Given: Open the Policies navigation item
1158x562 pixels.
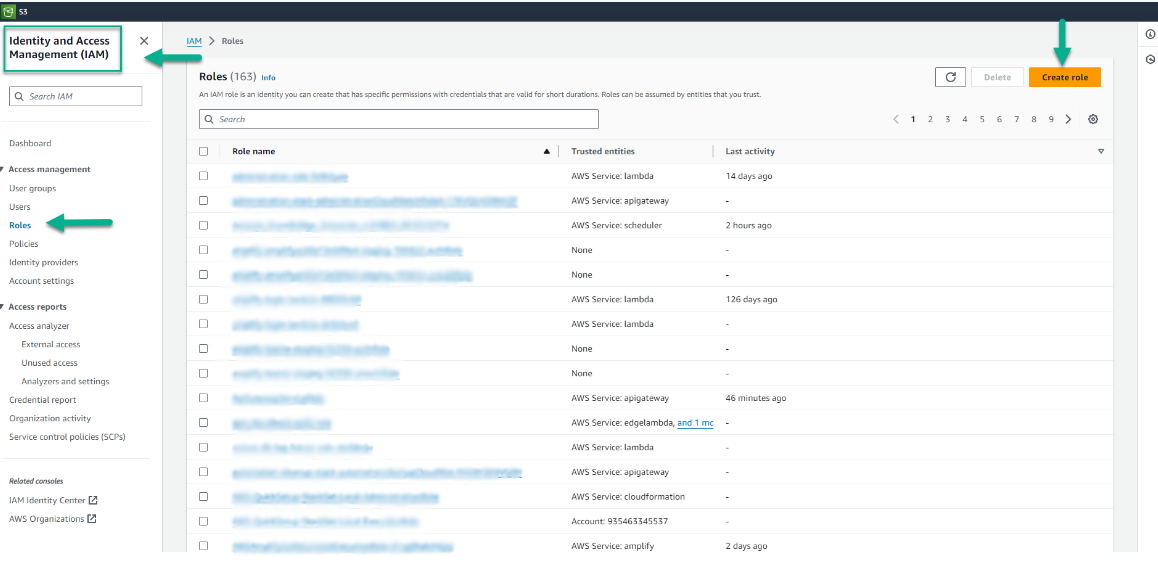Looking at the screenshot, I should pyautogui.click(x=24, y=244).
